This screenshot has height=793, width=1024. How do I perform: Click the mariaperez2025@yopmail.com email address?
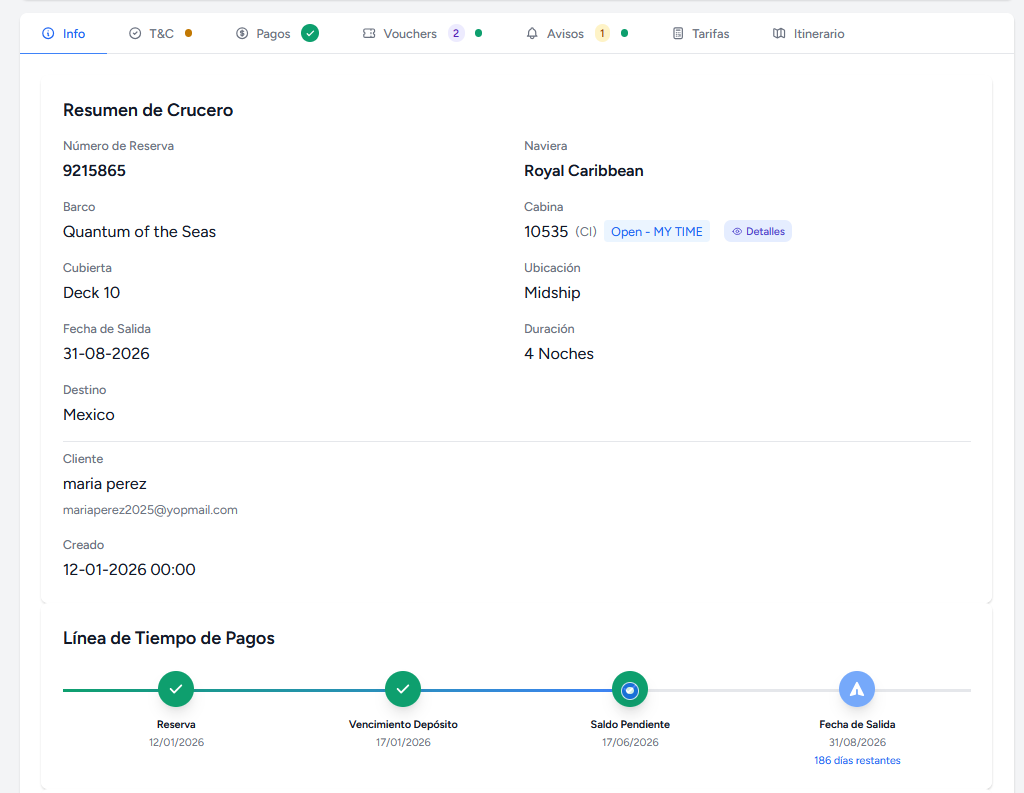[150, 510]
